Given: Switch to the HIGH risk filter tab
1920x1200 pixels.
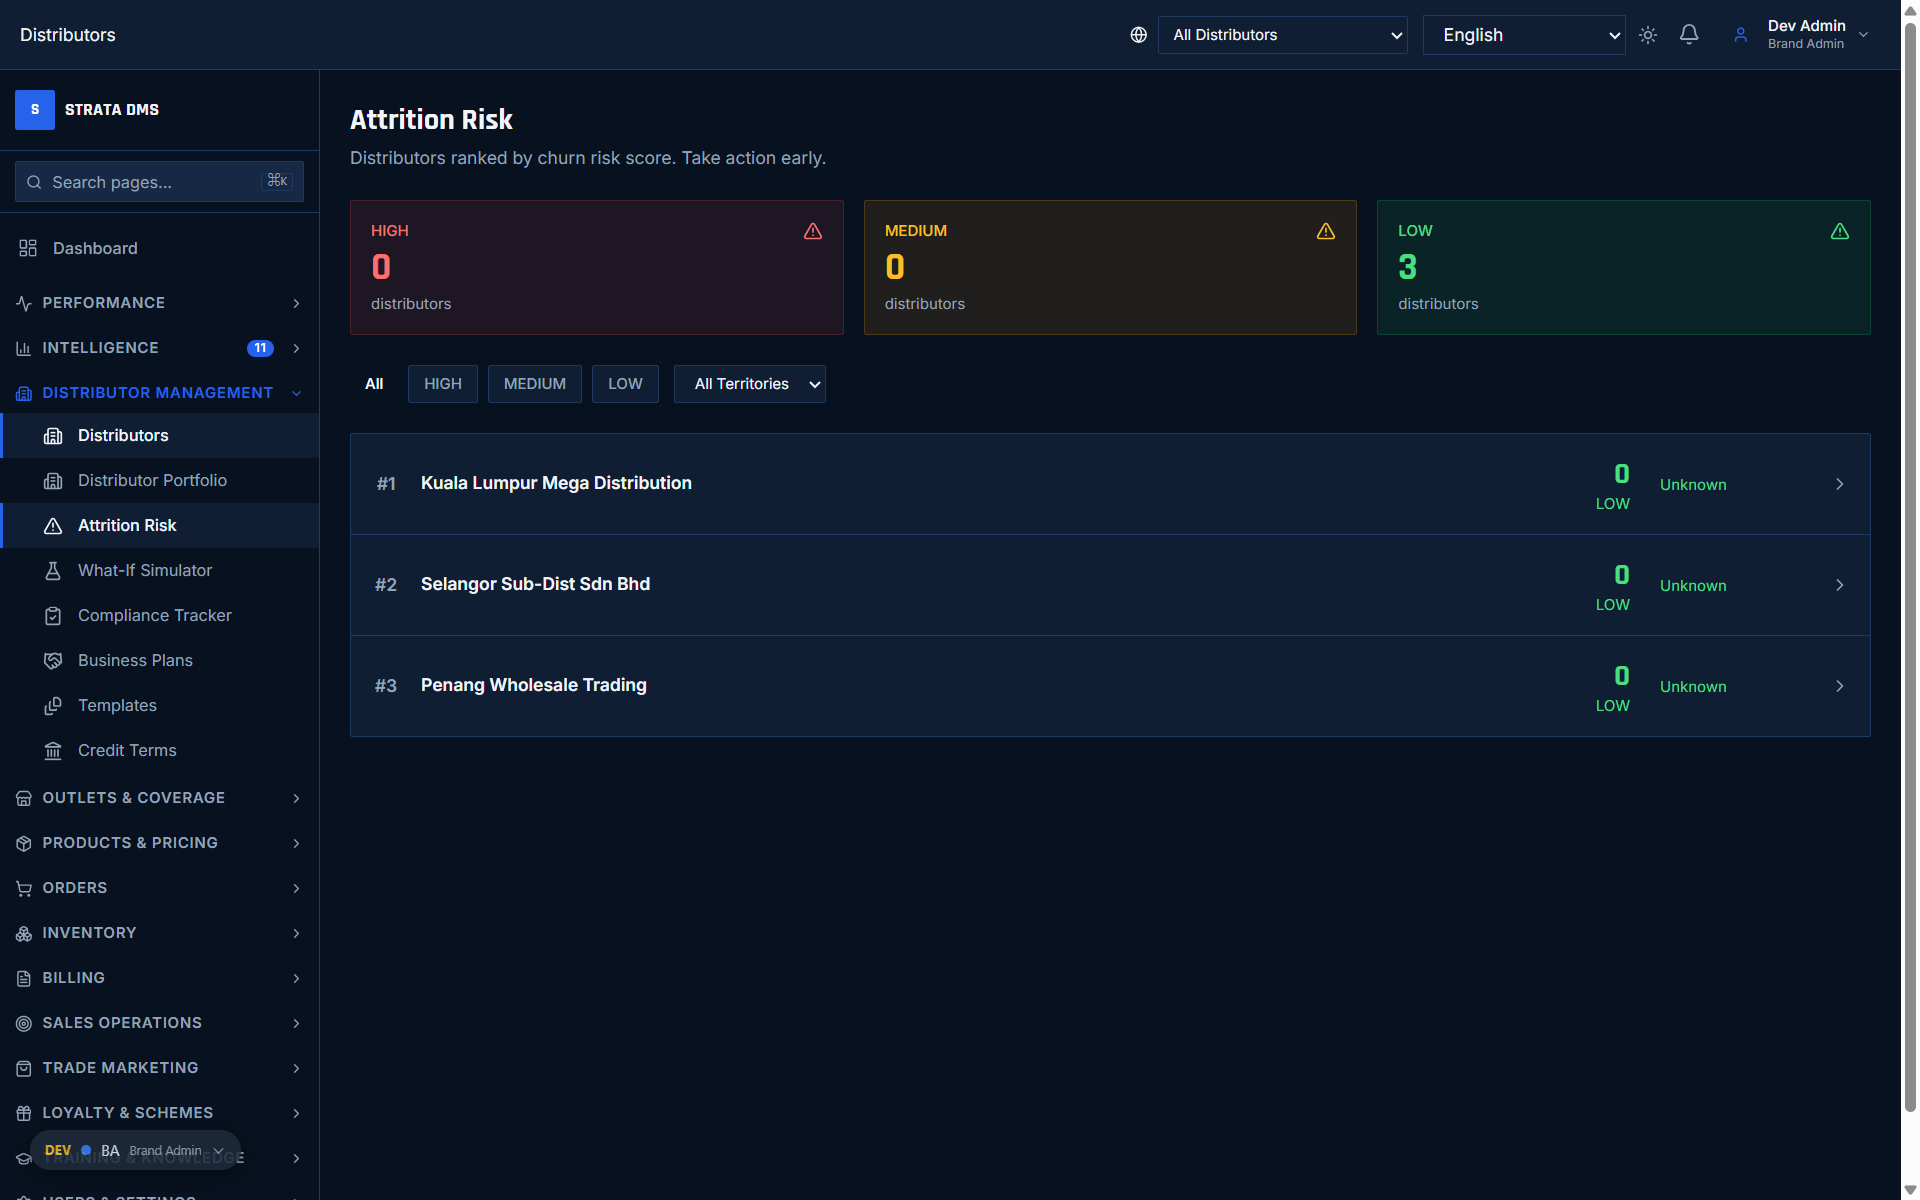Looking at the screenshot, I should click(x=442, y=383).
